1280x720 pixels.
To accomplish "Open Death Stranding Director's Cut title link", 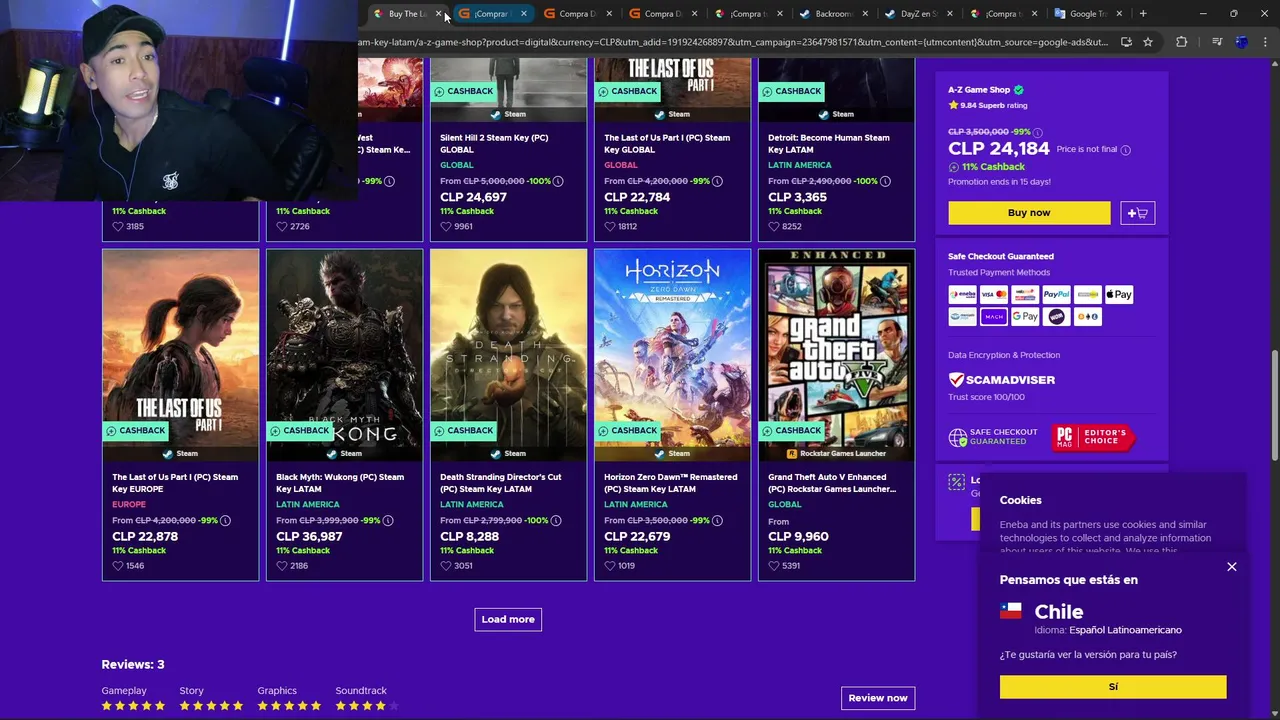I will pyautogui.click(x=501, y=483).
